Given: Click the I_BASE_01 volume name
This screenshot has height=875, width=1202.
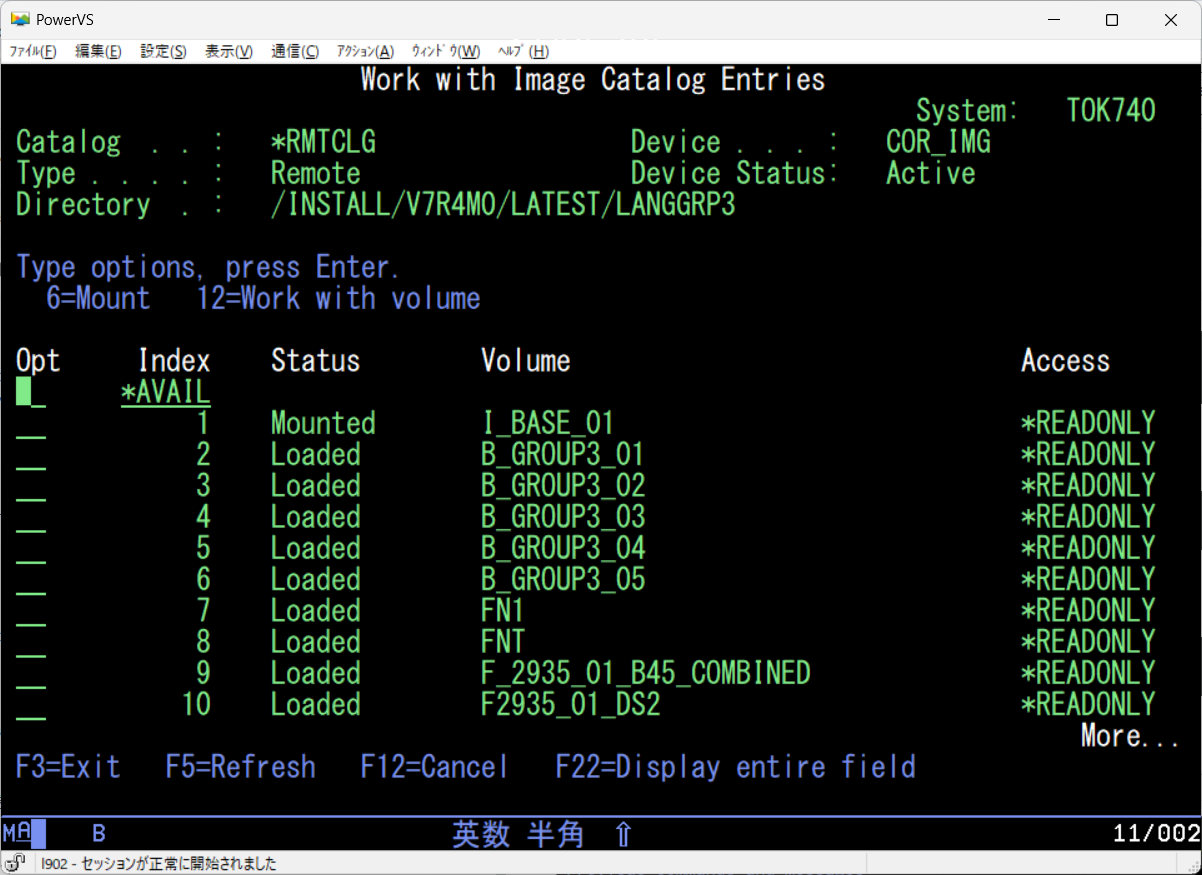Looking at the screenshot, I should (547, 423).
